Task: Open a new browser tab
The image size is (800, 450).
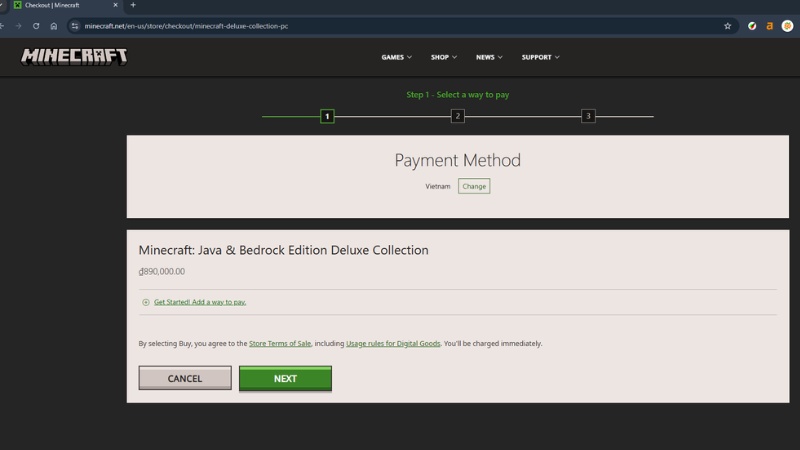Action: (x=133, y=5)
